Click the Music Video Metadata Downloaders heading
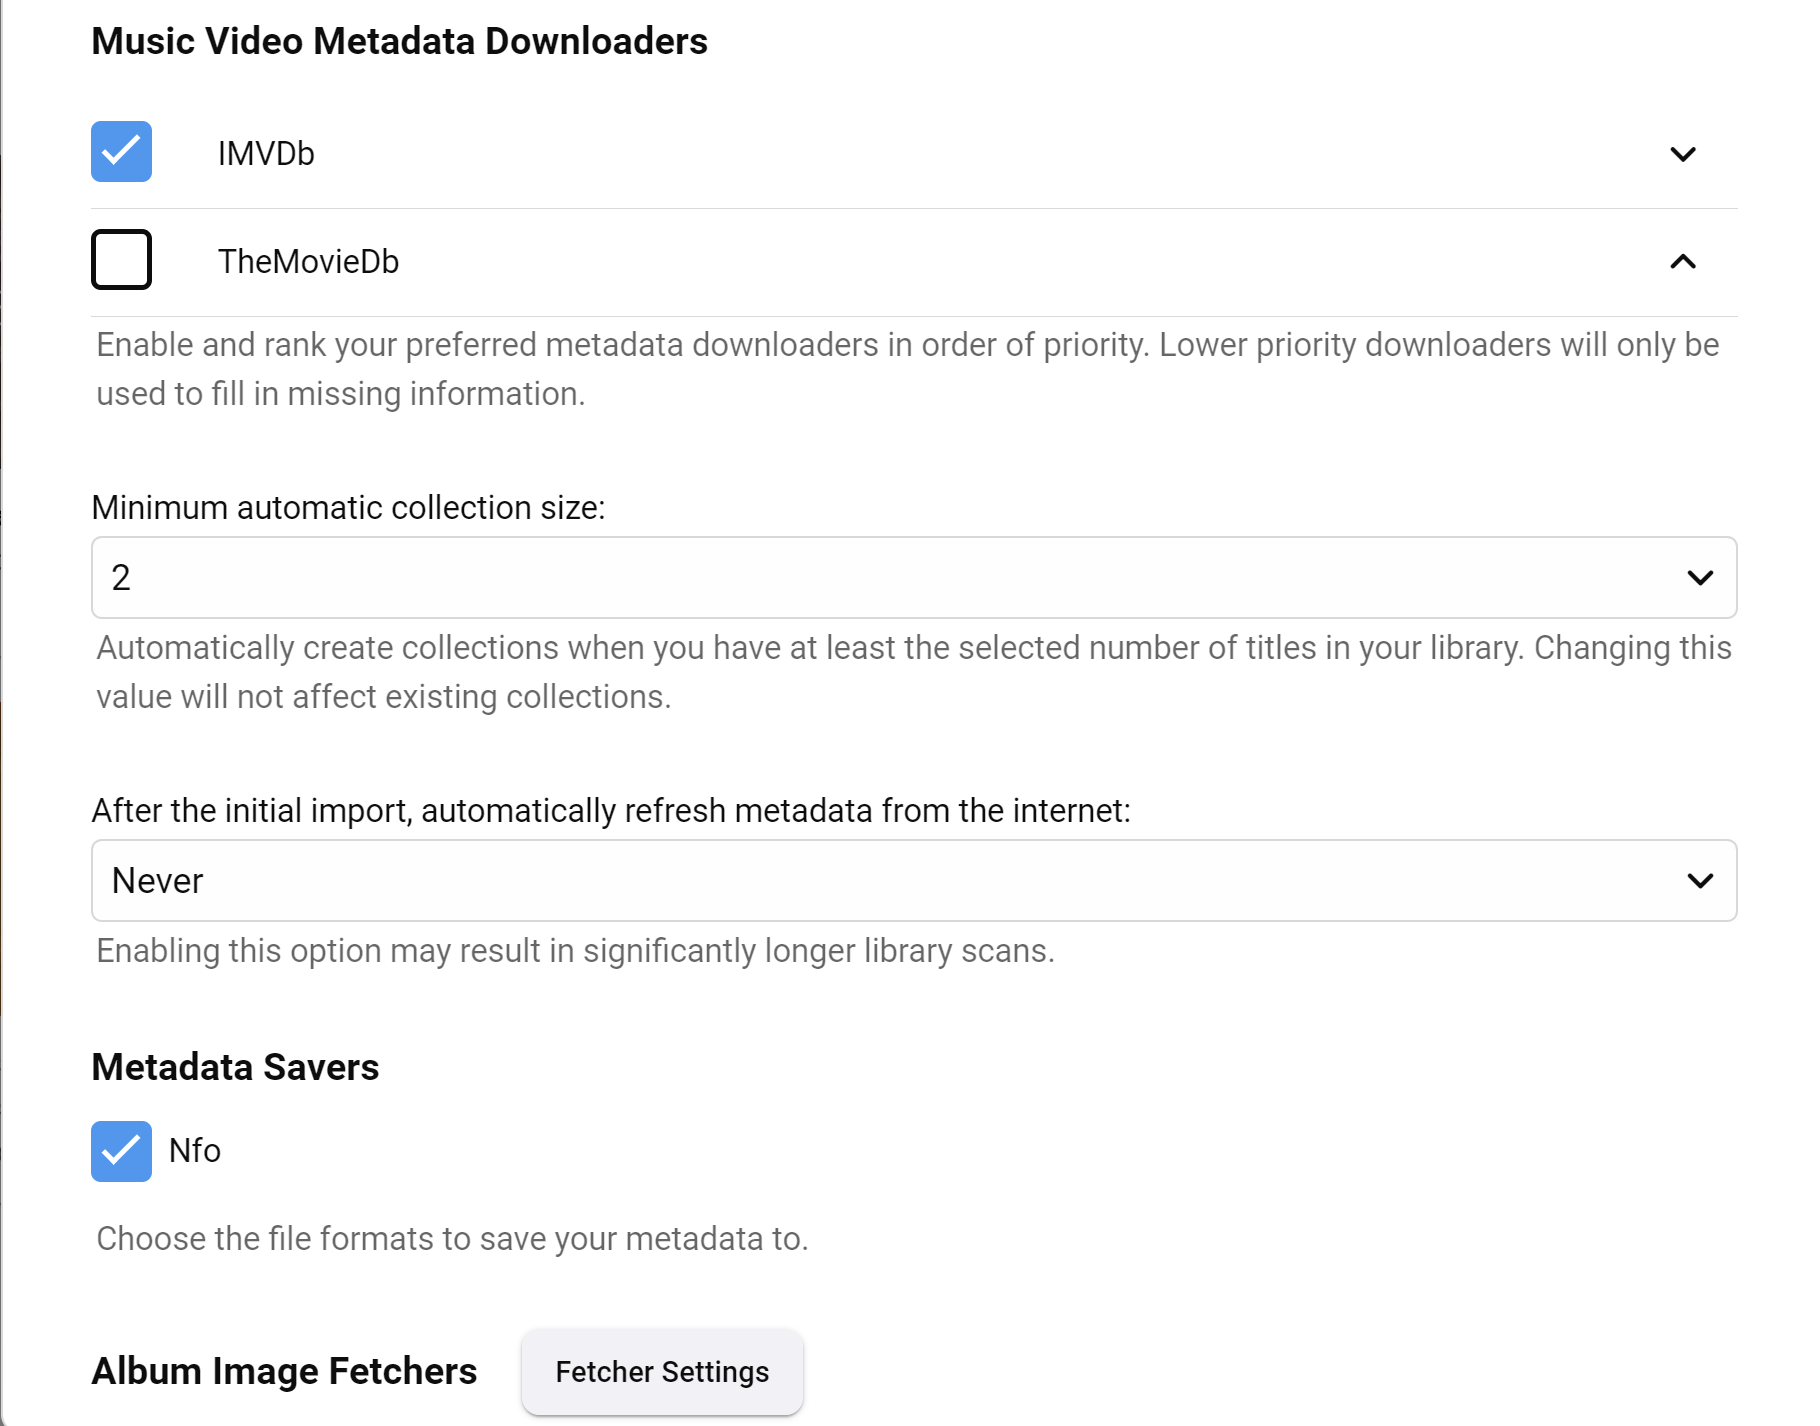This screenshot has width=1820, height=1426. (399, 42)
